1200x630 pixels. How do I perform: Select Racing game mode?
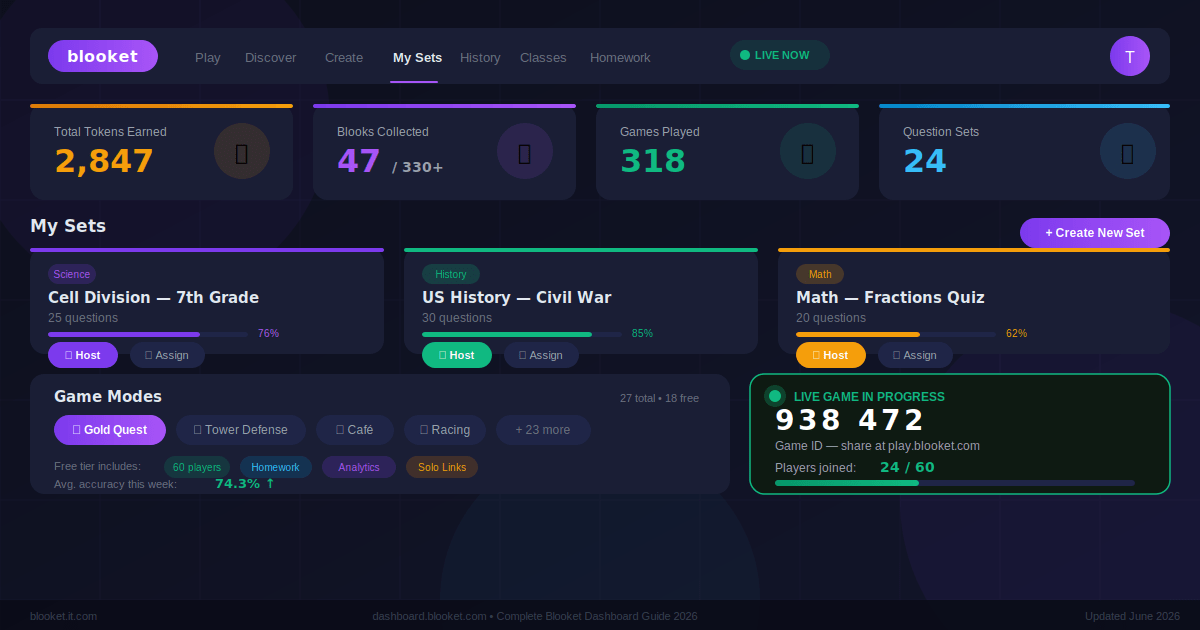(445, 430)
